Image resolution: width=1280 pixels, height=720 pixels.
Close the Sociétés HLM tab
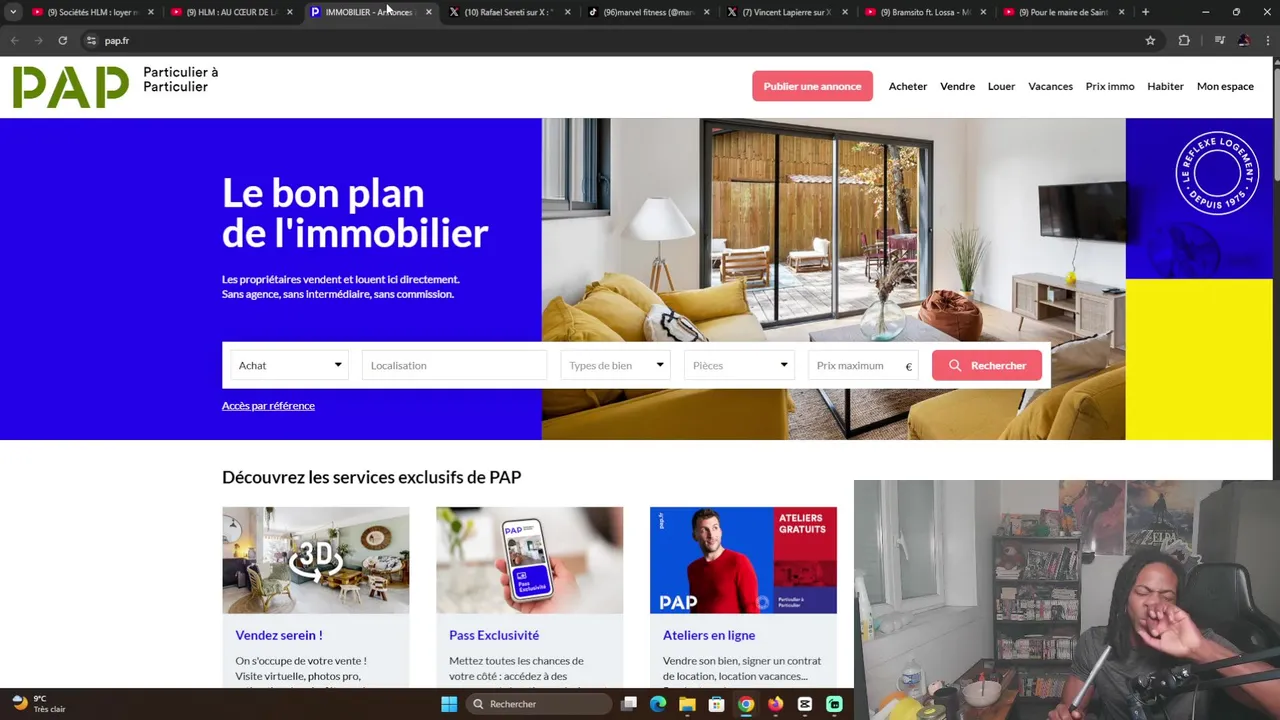pyautogui.click(x=151, y=12)
